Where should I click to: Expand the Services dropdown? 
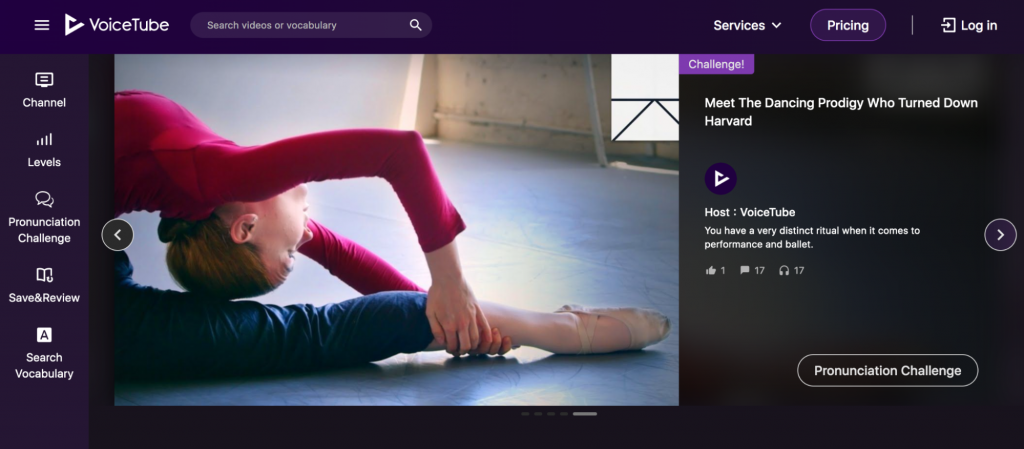pyautogui.click(x=747, y=25)
